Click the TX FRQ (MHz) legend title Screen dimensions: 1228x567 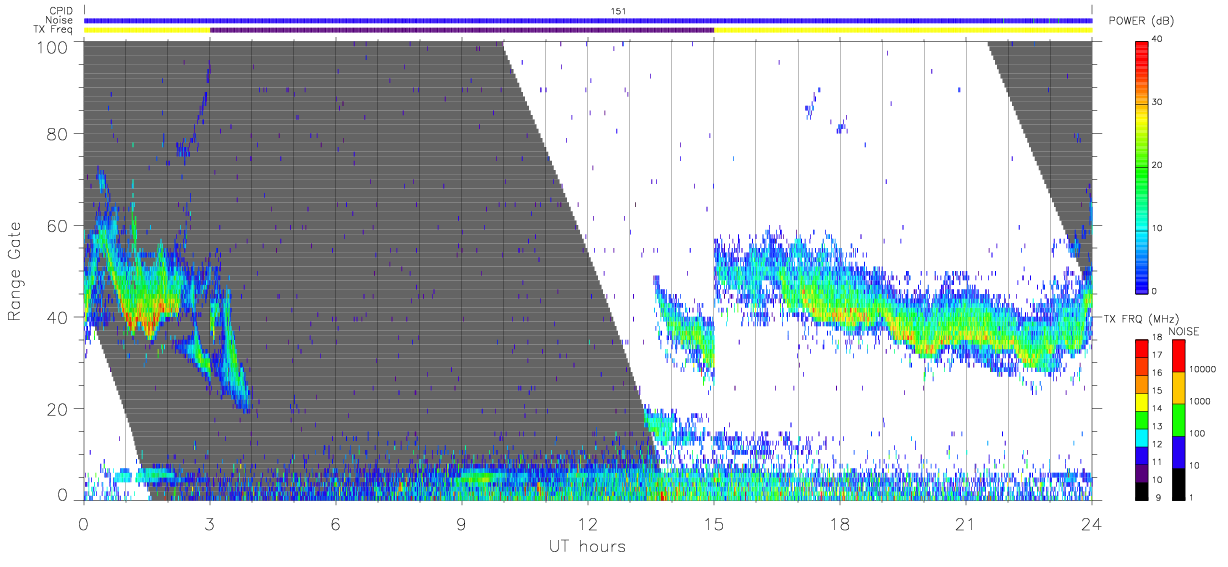1141,319
